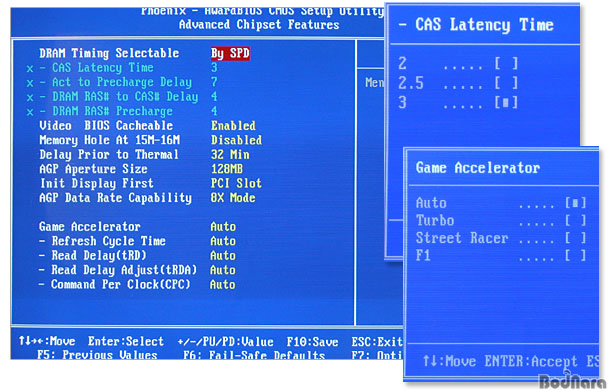
Task: Click CAS Latency Time value 3 in settings list
Action: 214,68
